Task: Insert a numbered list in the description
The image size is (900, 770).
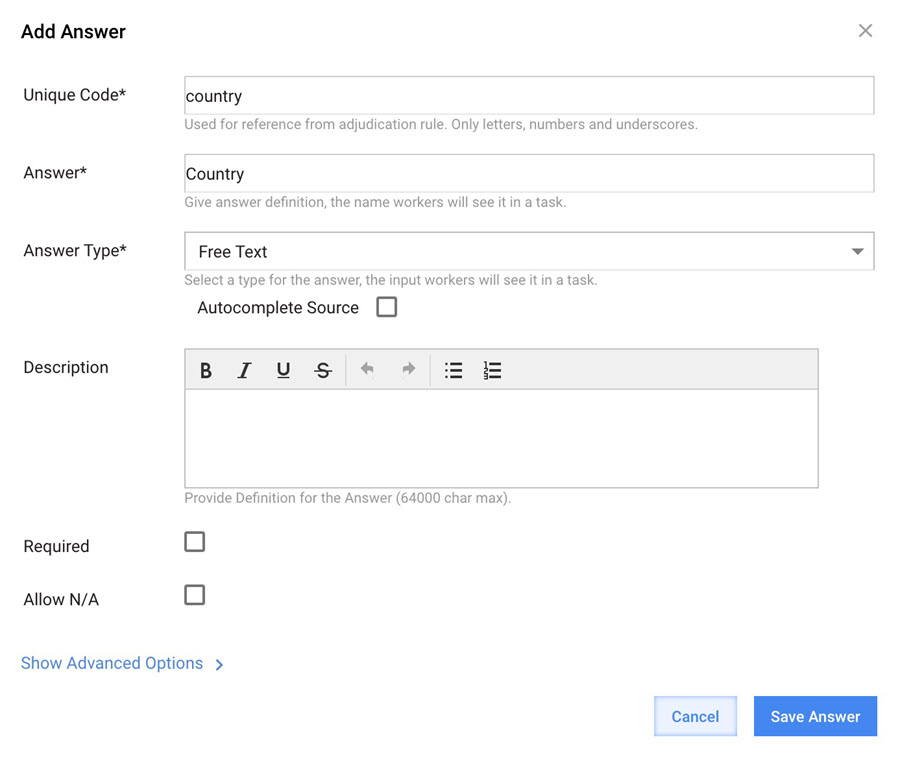Action: click(x=492, y=370)
